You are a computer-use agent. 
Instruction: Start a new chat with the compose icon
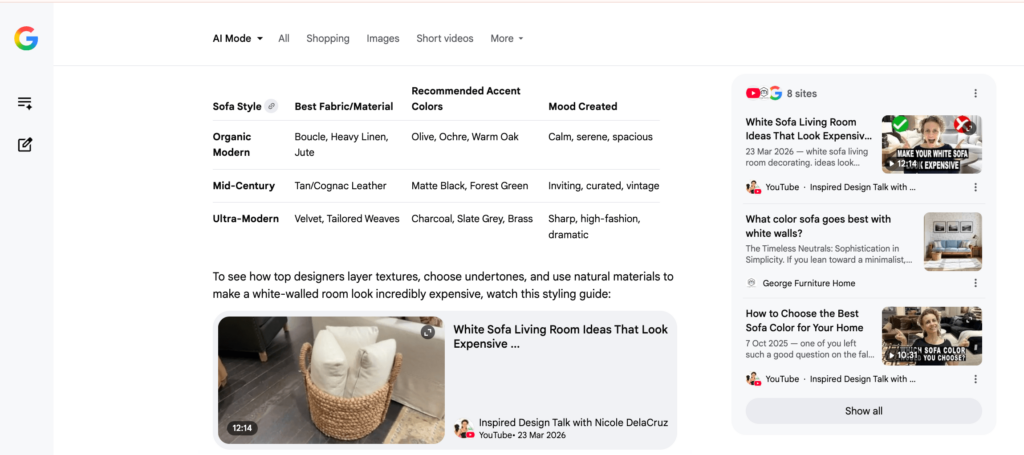25,145
